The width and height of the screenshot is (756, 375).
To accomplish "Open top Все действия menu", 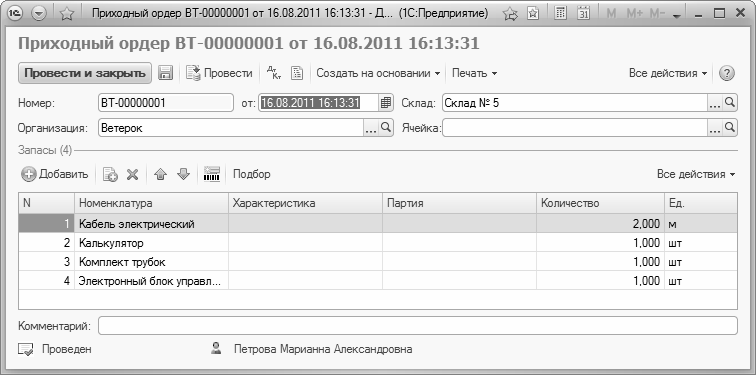I will click(668, 73).
